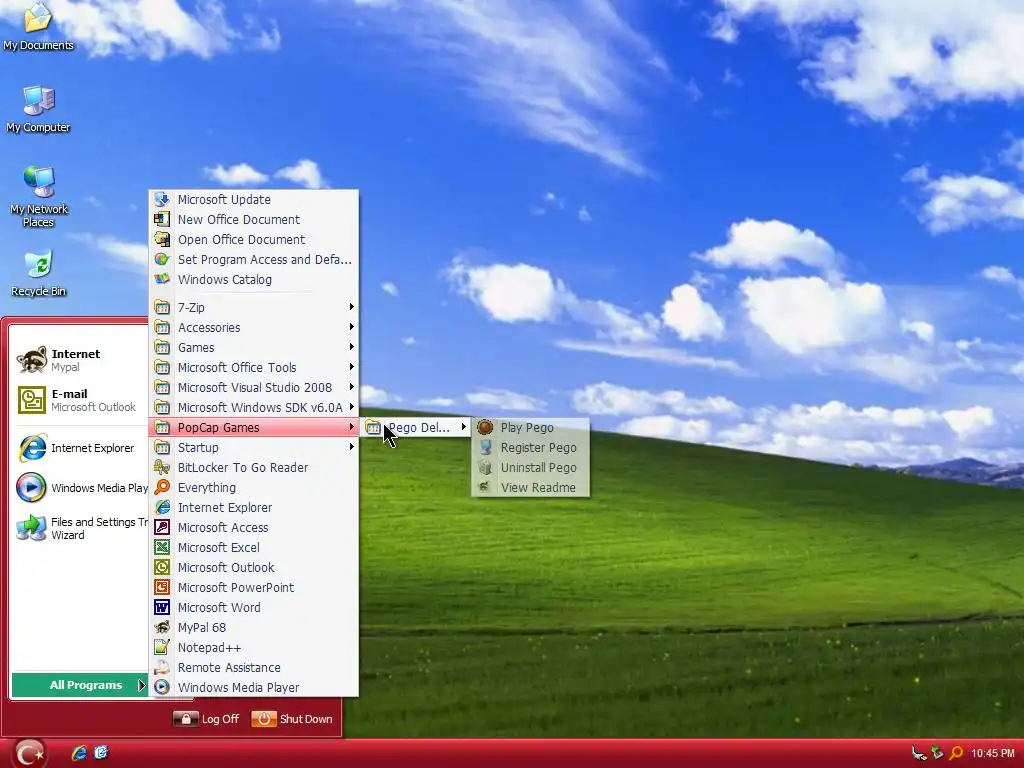Click the Shut Down button

pyautogui.click(x=292, y=719)
